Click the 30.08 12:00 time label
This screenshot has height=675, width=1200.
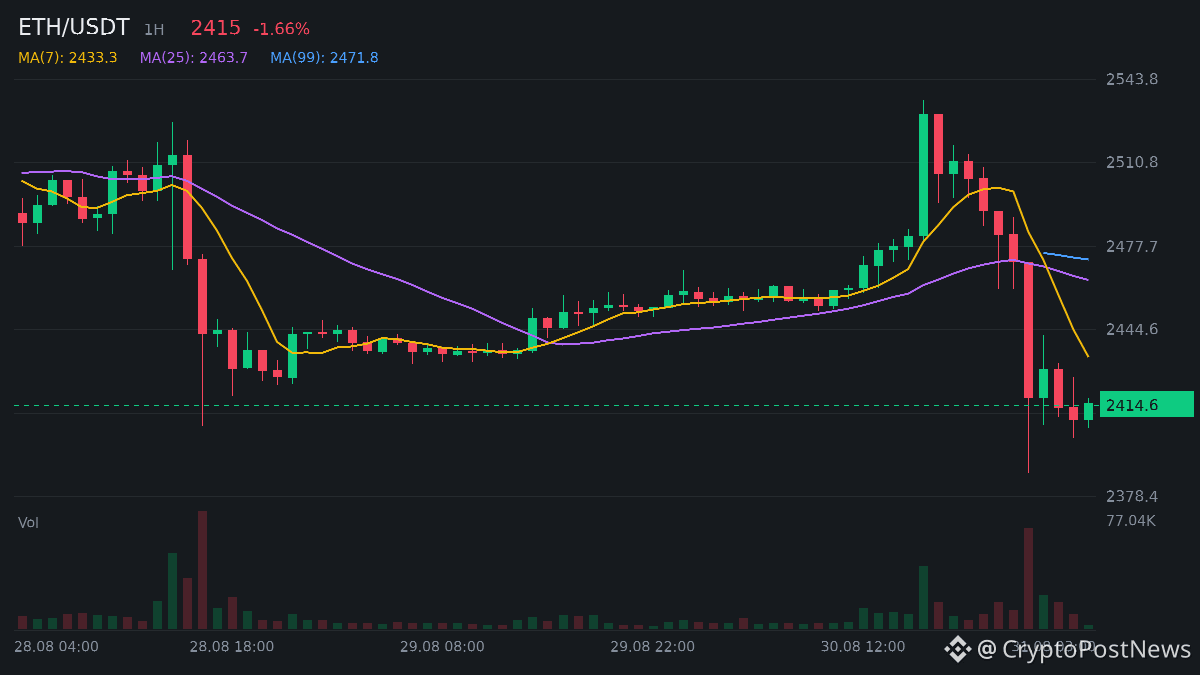pos(863,646)
